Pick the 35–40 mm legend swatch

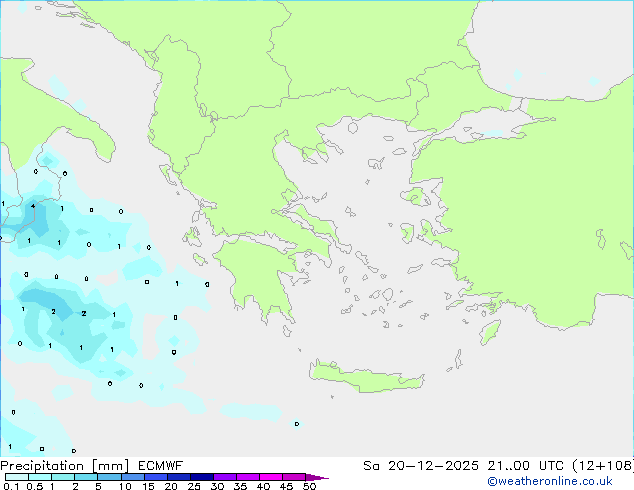247,477
